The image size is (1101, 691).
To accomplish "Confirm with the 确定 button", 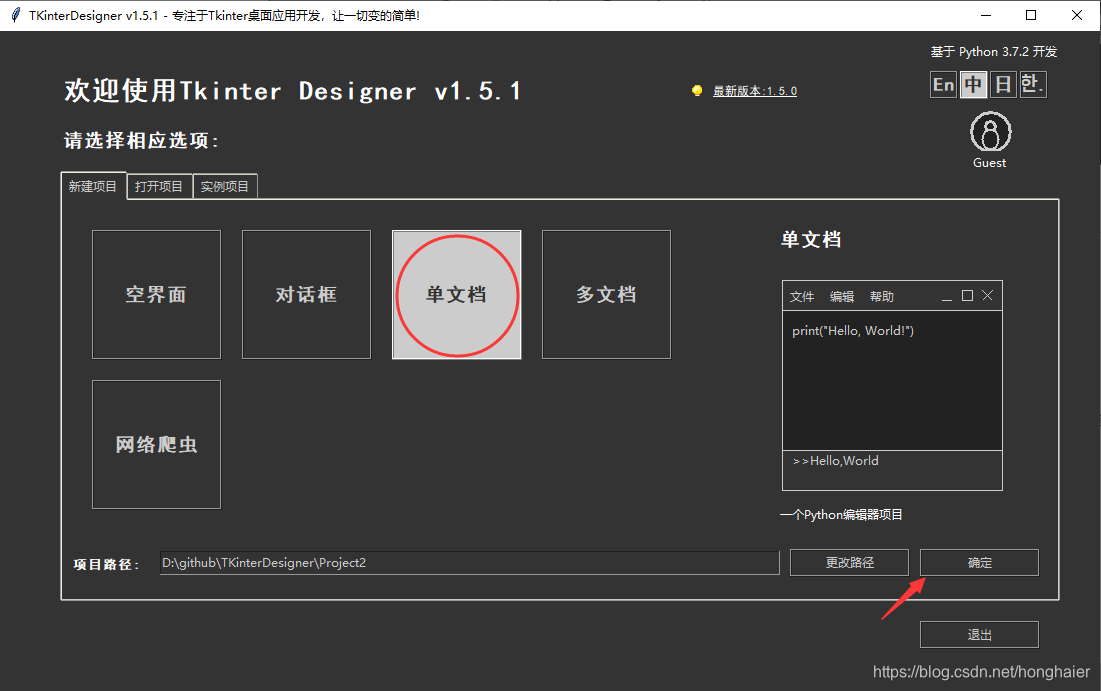I will (x=980, y=562).
